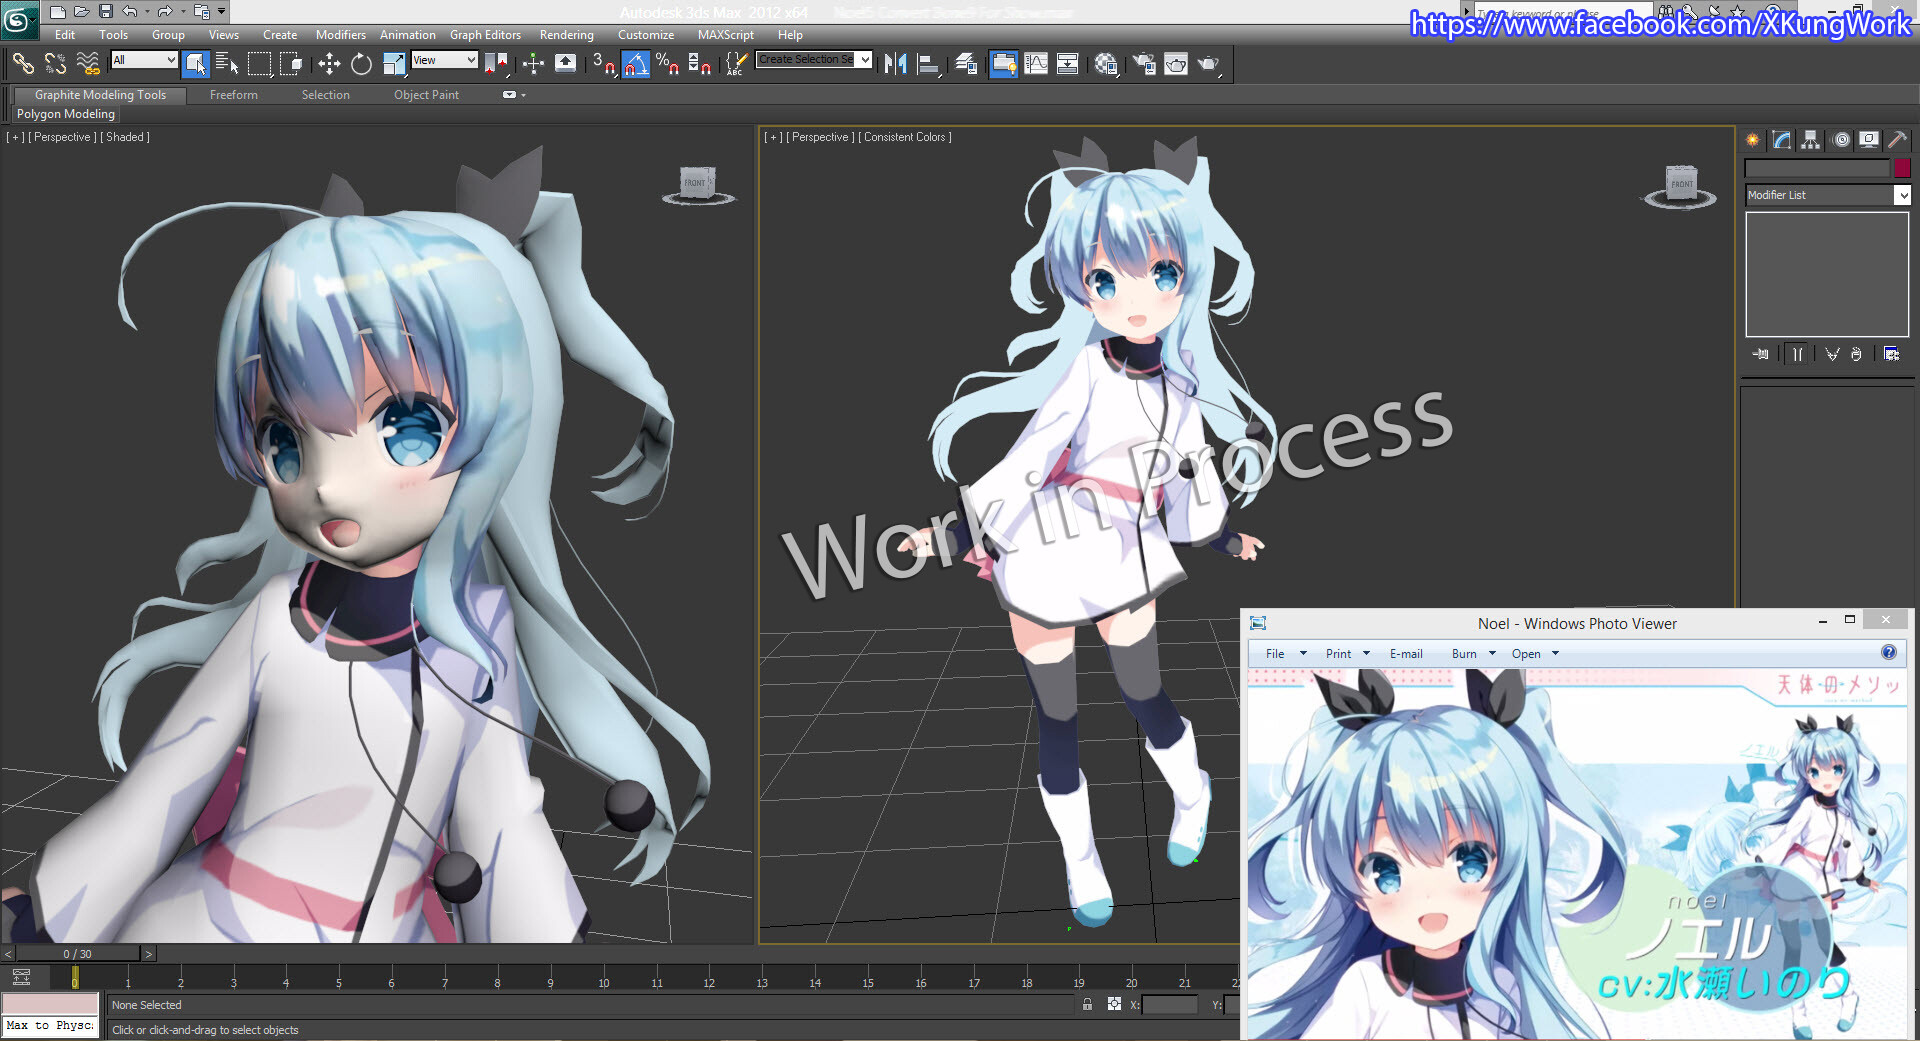Open the Manage Layers dialog
The width and height of the screenshot is (1920, 1041).
pyautogui.click(x=966, y=64)
